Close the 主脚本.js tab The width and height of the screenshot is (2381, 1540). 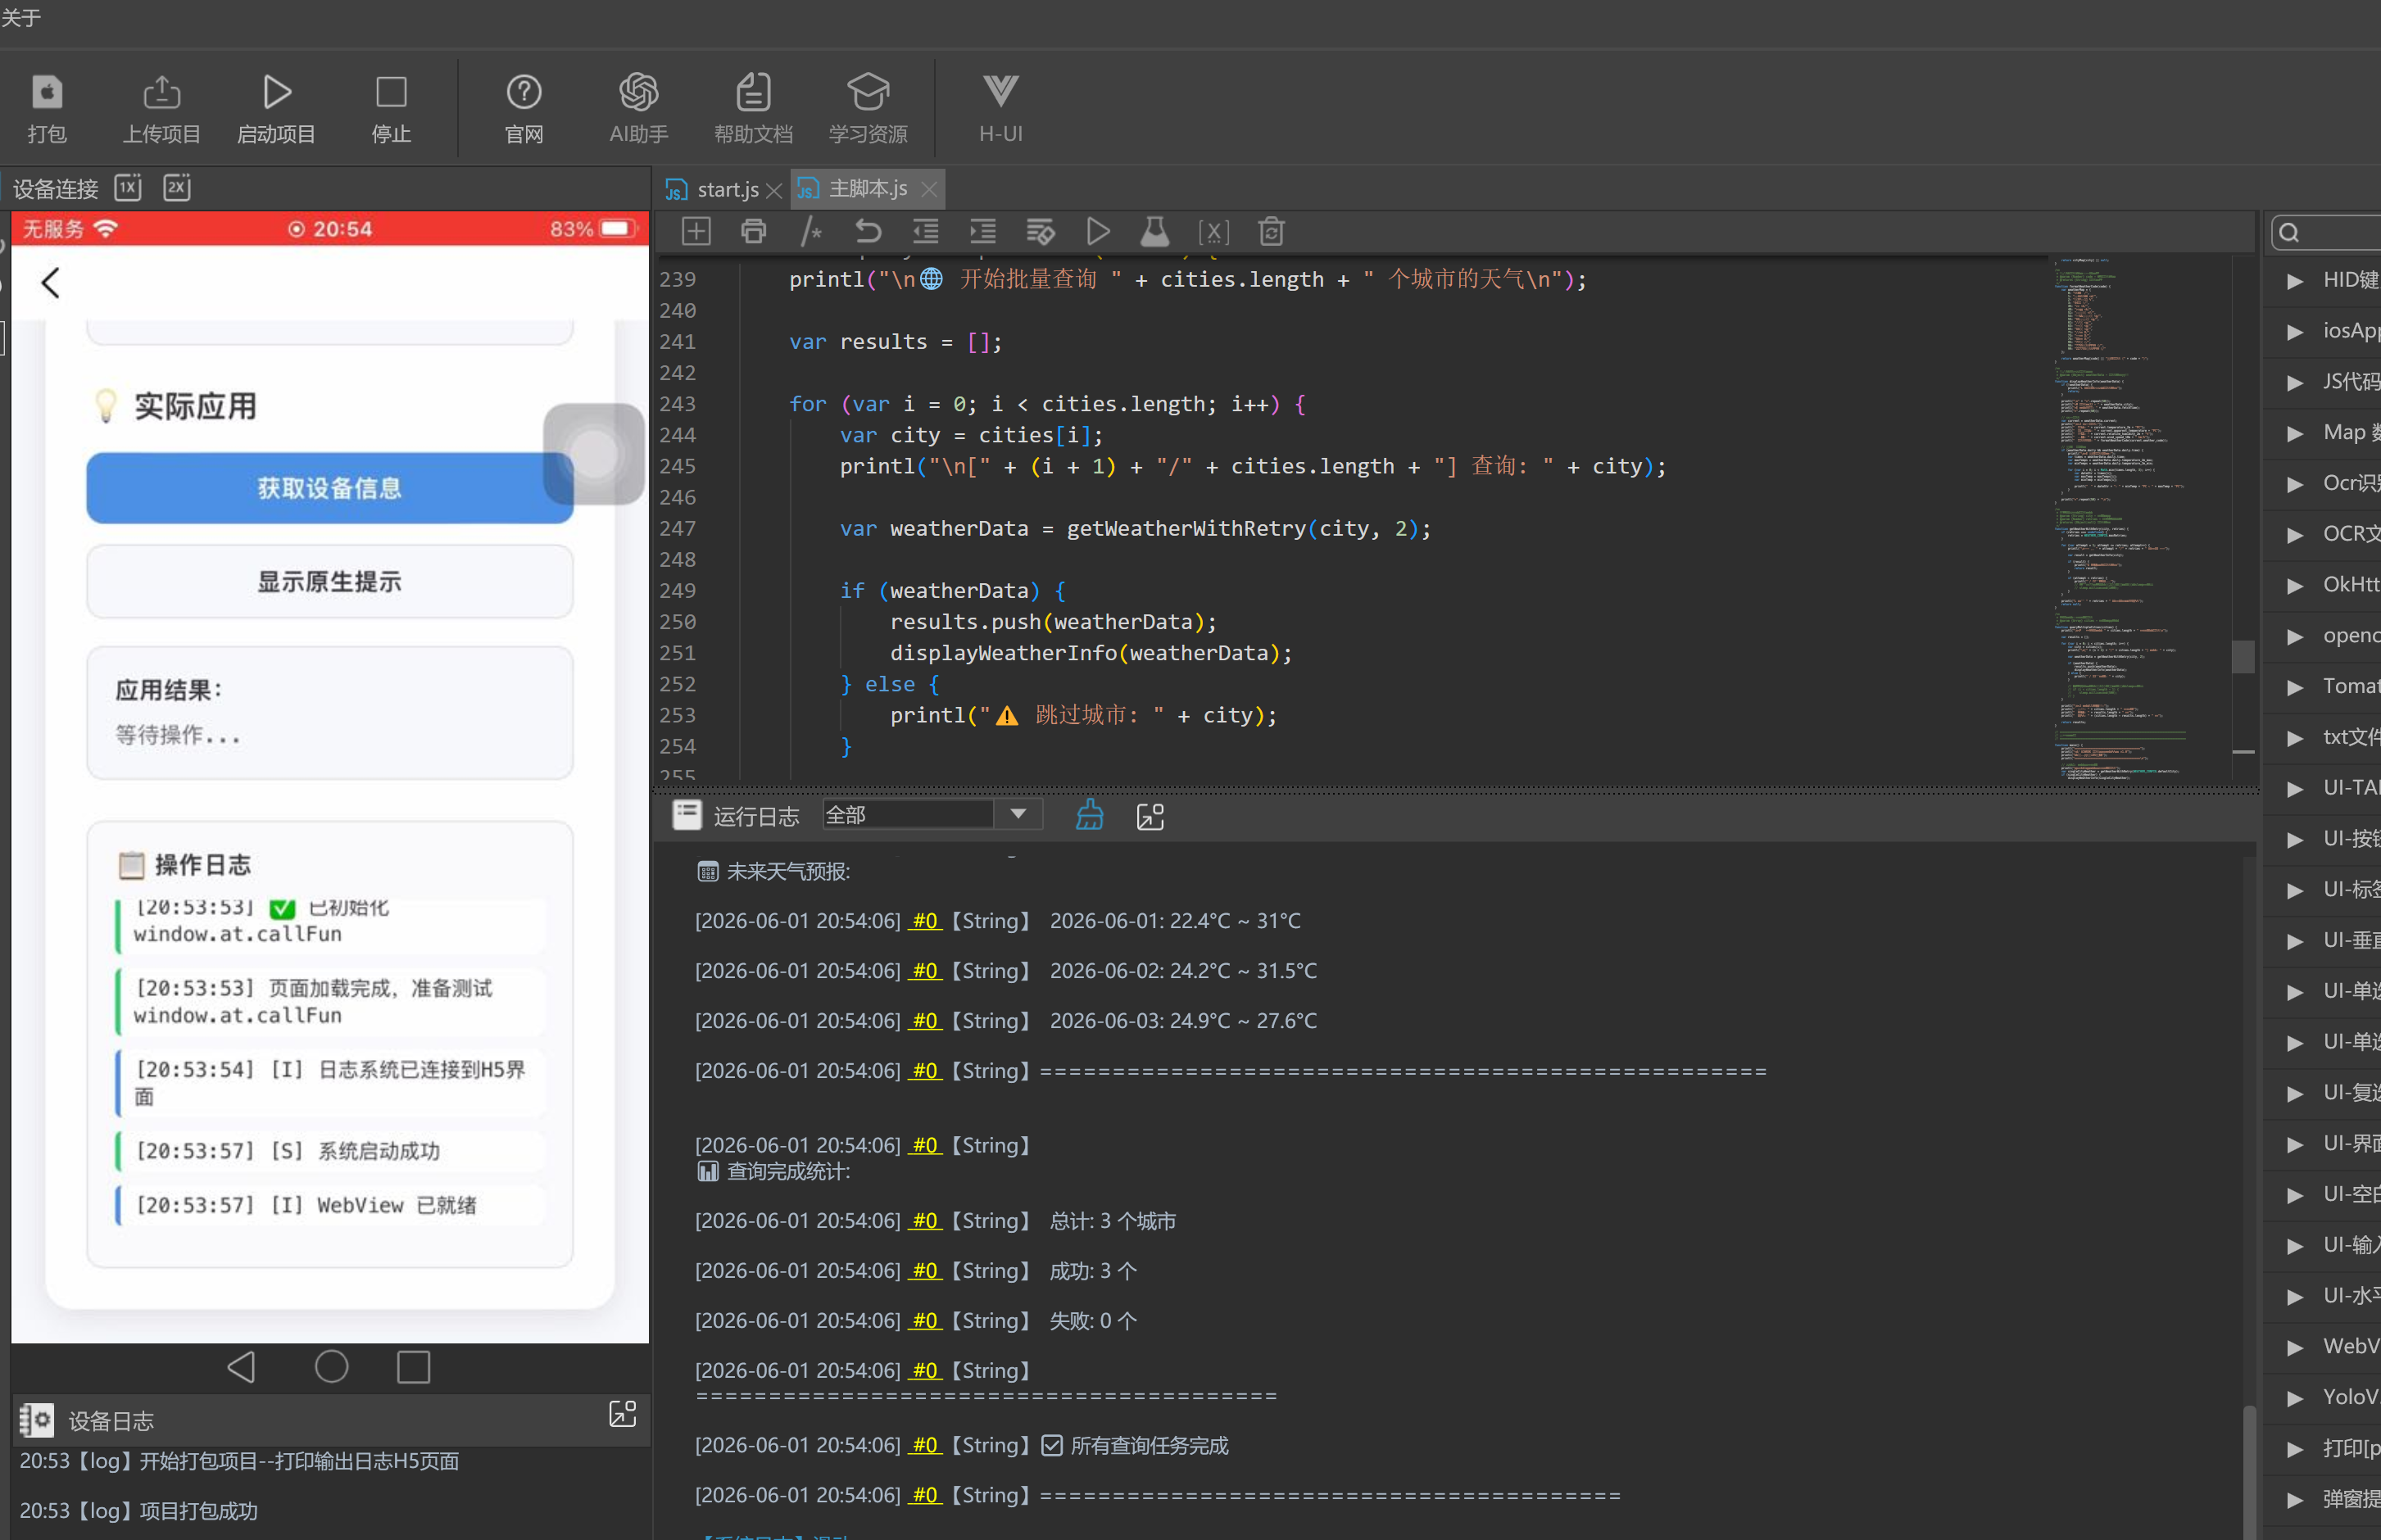[929, 189]
